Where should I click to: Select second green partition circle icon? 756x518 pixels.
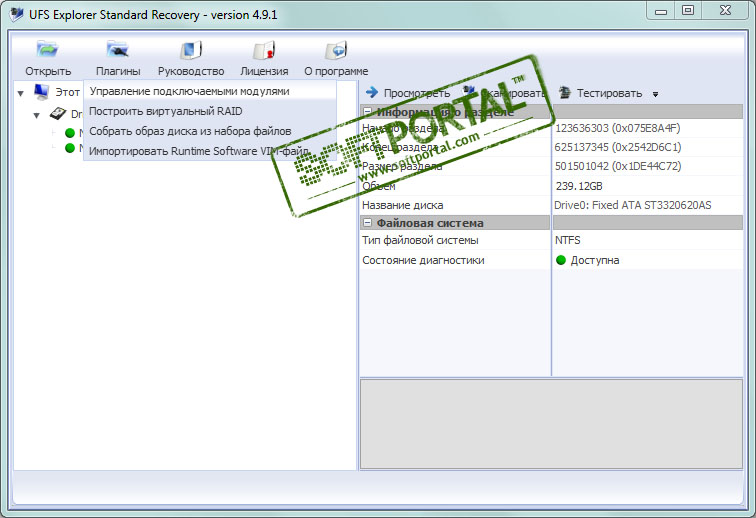click(70, 148)
